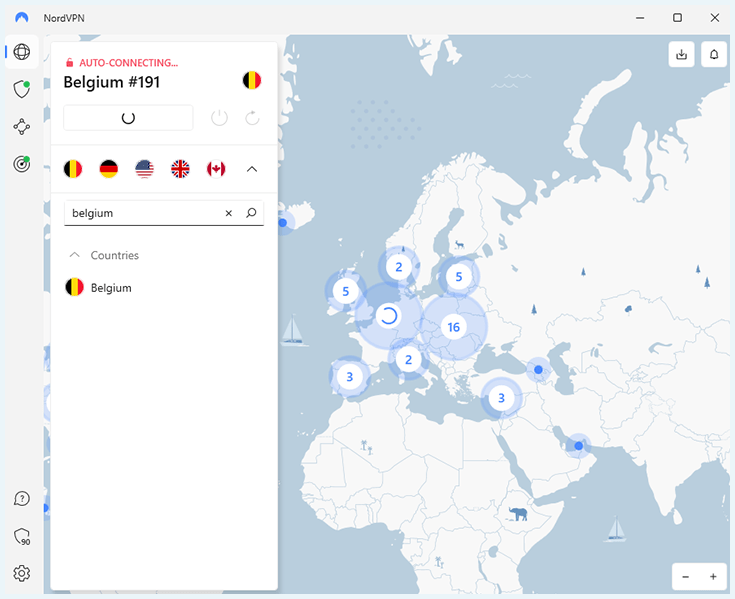The image size is (735, 599).
Task: Zoom in the map with plus
Action: click(713, 577)
